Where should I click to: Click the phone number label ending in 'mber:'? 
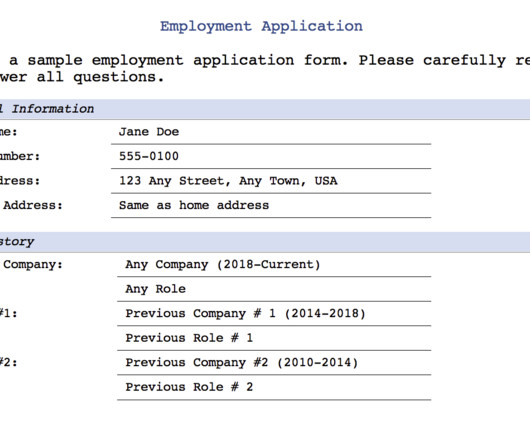click(20, 156)
